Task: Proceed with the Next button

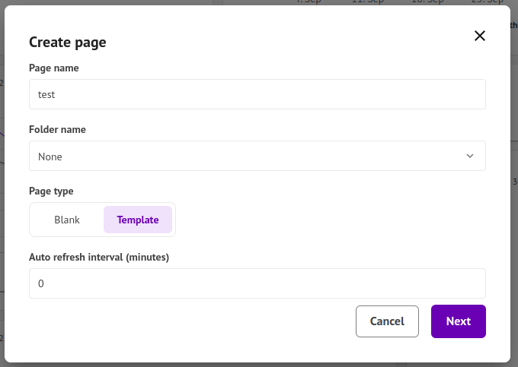Action: (458, 321)
